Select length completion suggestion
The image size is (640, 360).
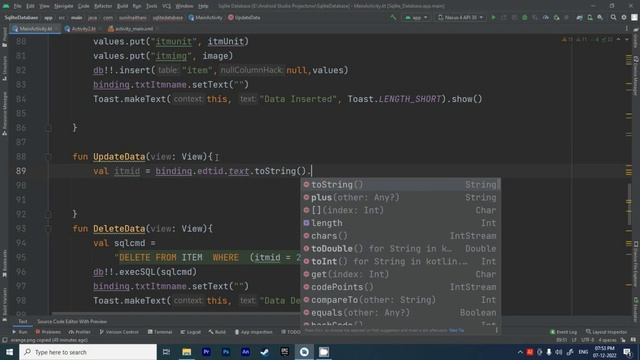pyautogui.click(x=400, y=223)
